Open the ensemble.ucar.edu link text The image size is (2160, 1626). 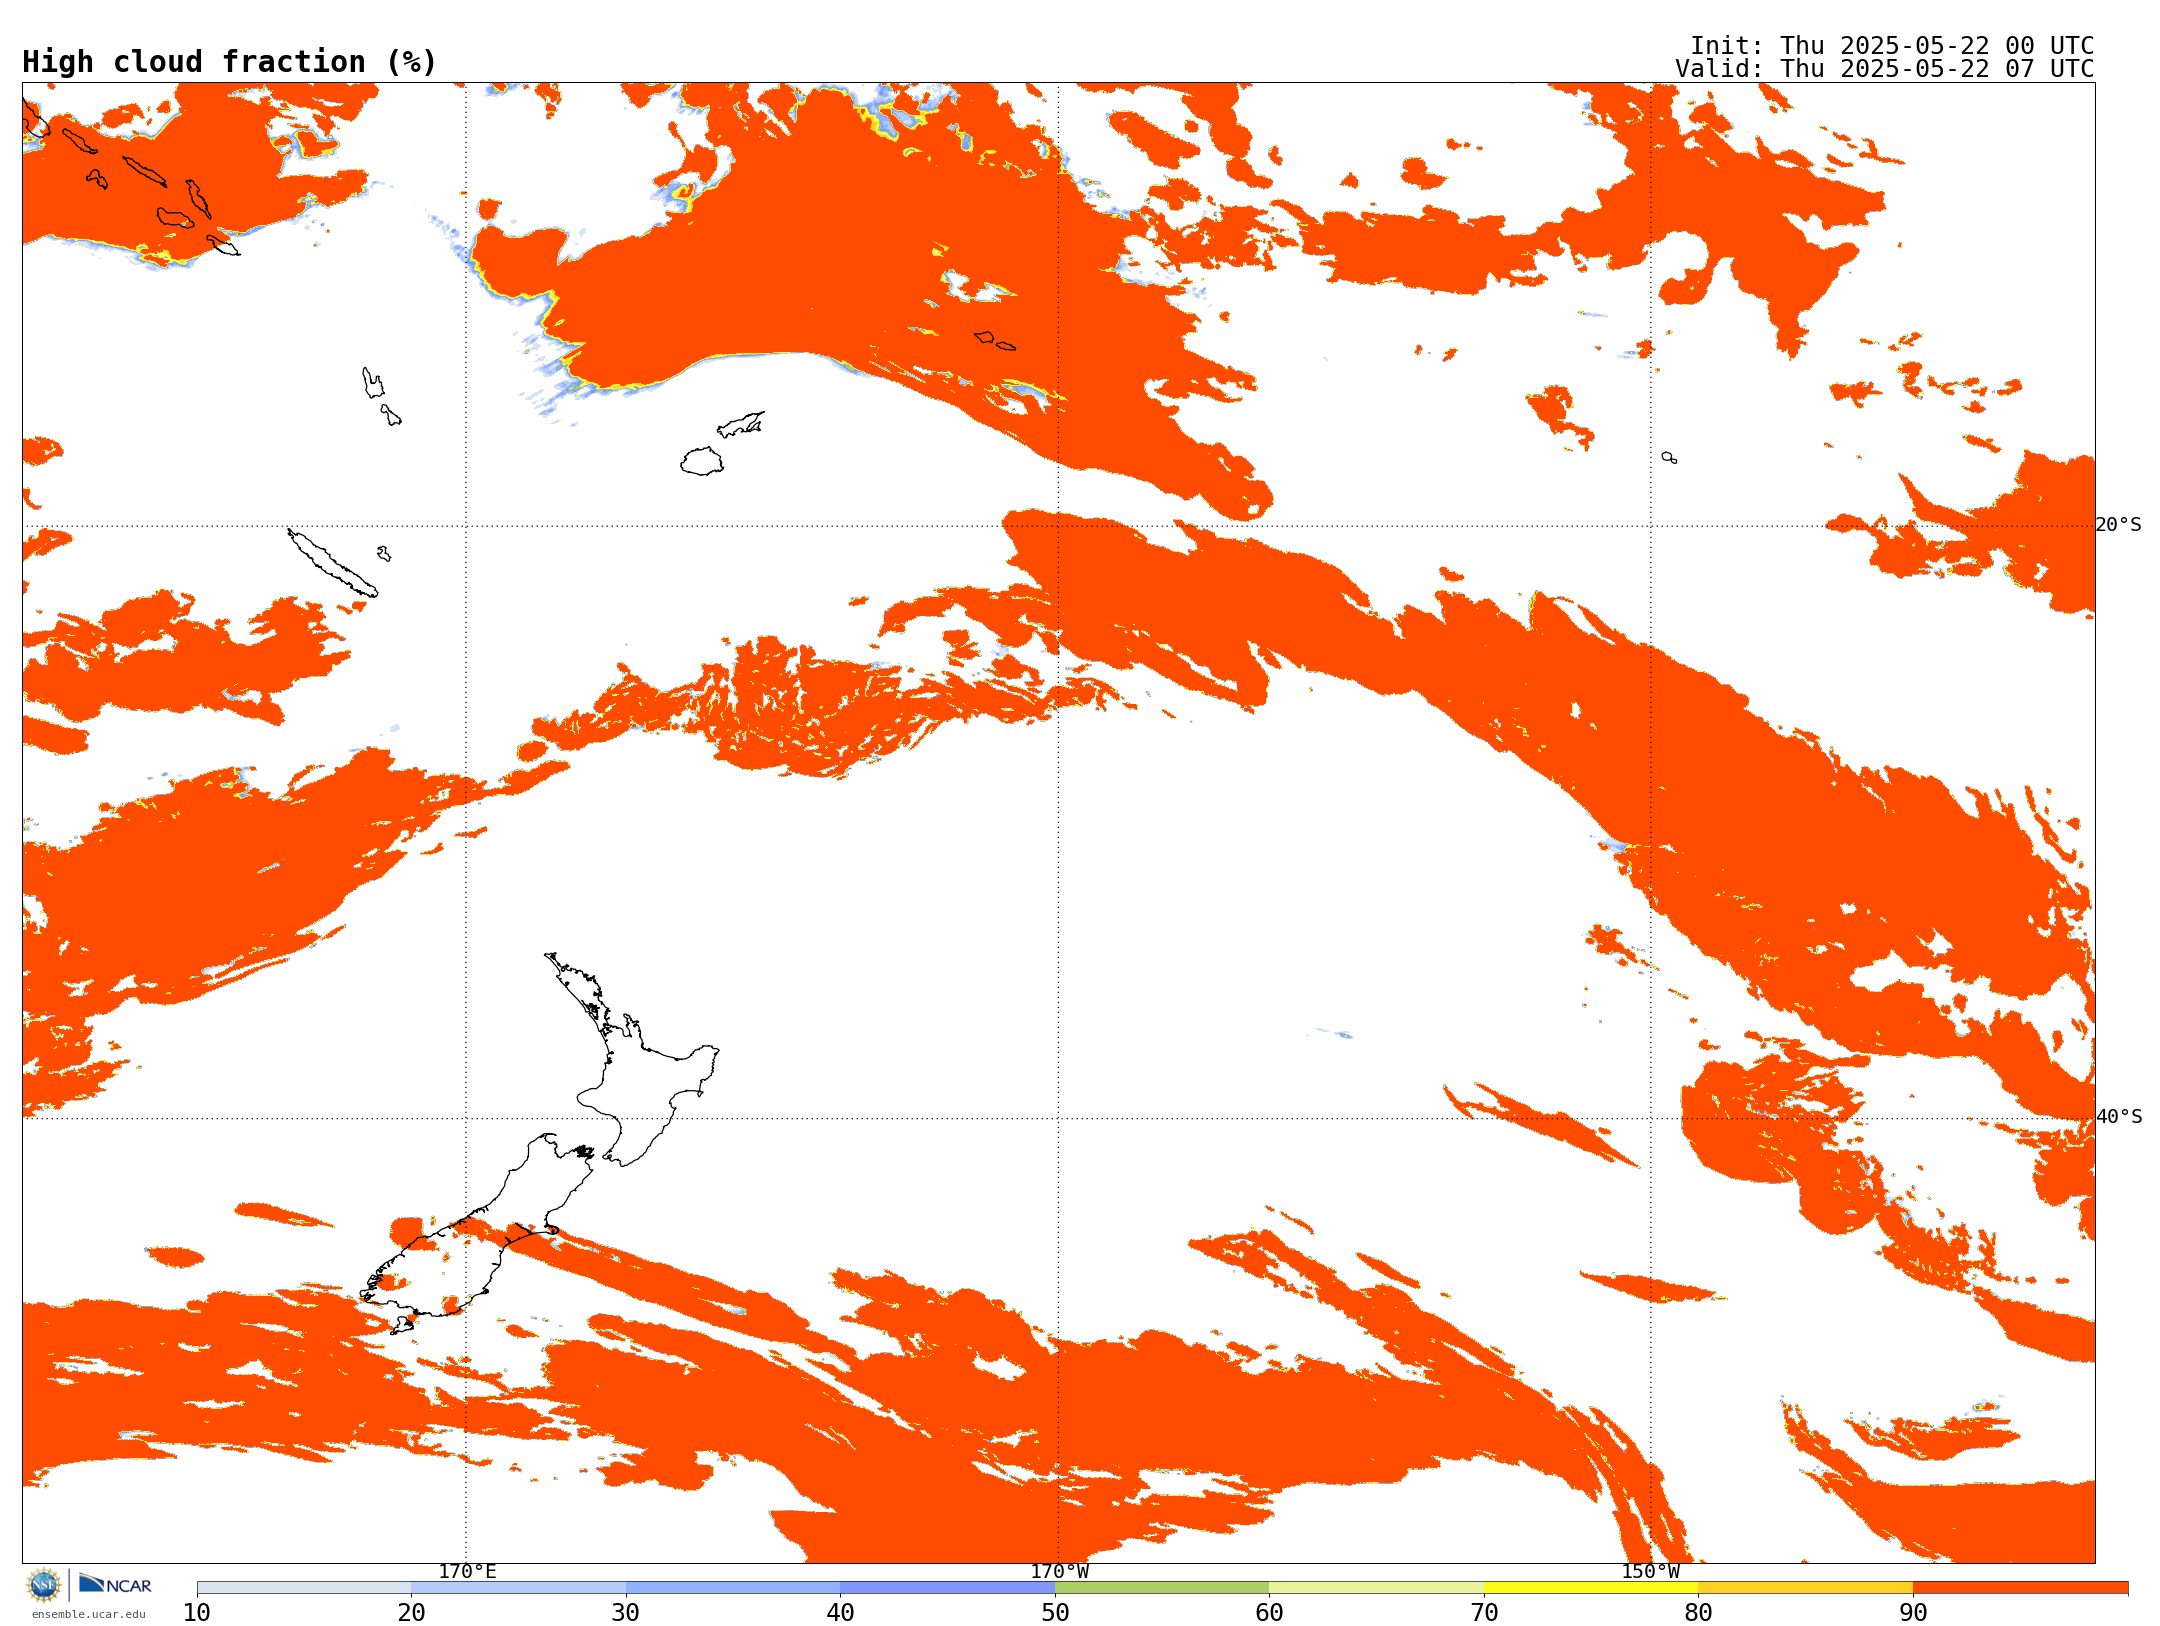(88, 1614)
